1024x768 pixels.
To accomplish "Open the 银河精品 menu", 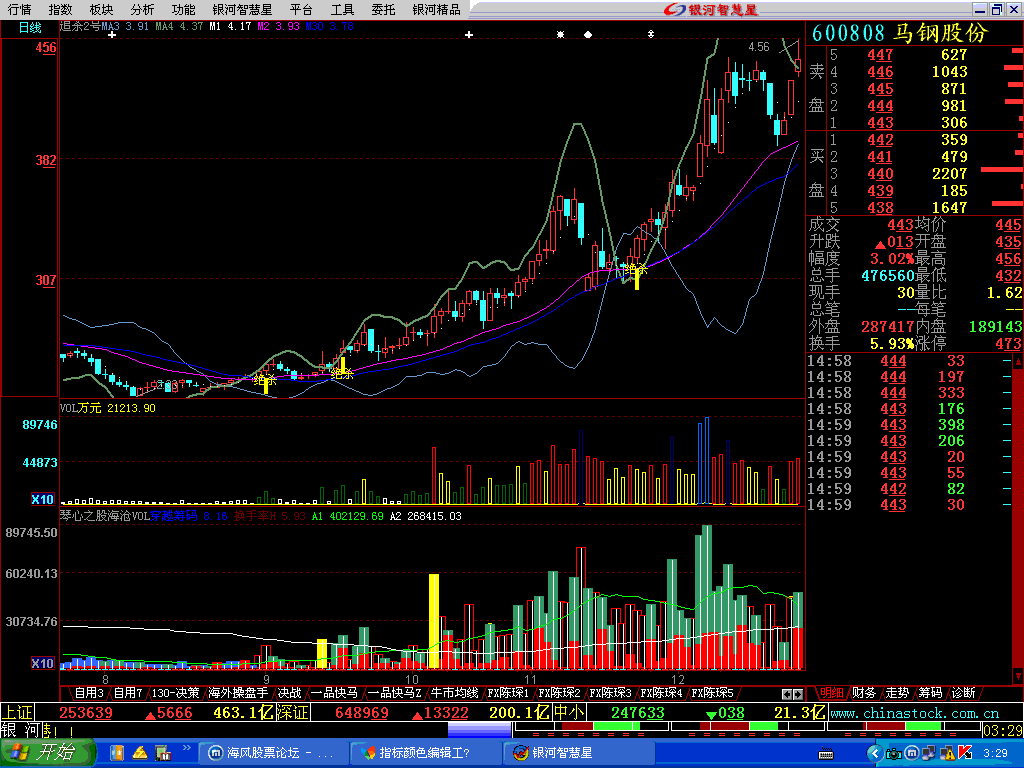I will point(436,9).
